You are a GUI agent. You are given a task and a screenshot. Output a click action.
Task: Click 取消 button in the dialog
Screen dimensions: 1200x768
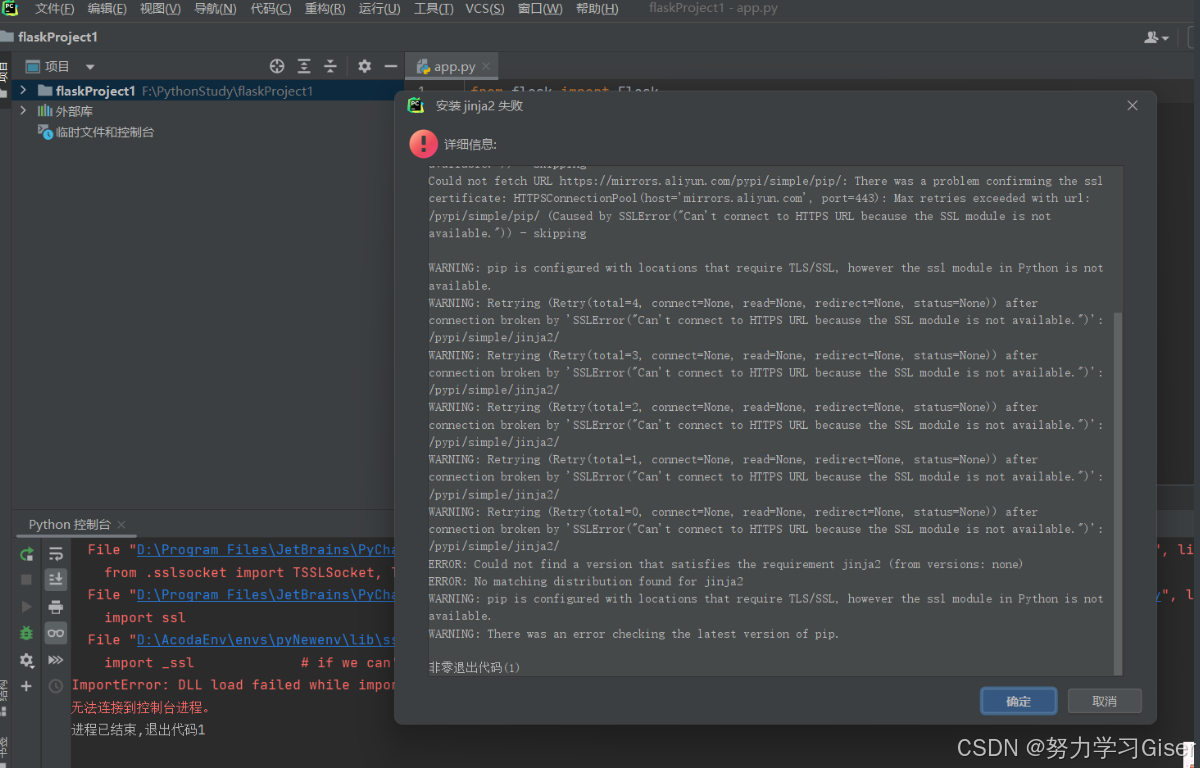click(x=1104, y=701)
